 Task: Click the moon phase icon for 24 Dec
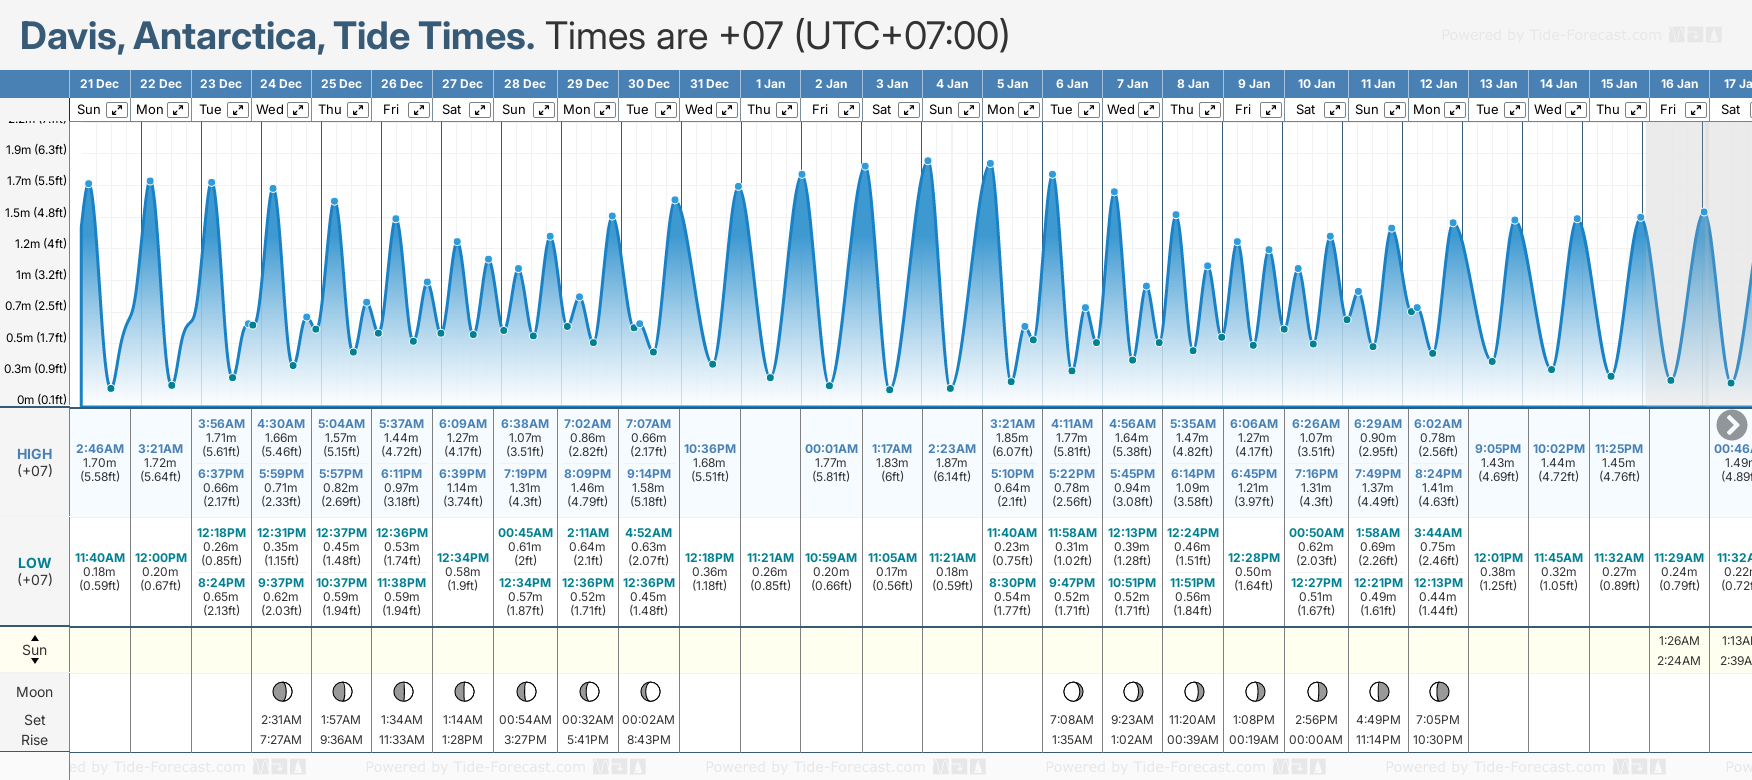pyautogui.click(x=282, y=691)
